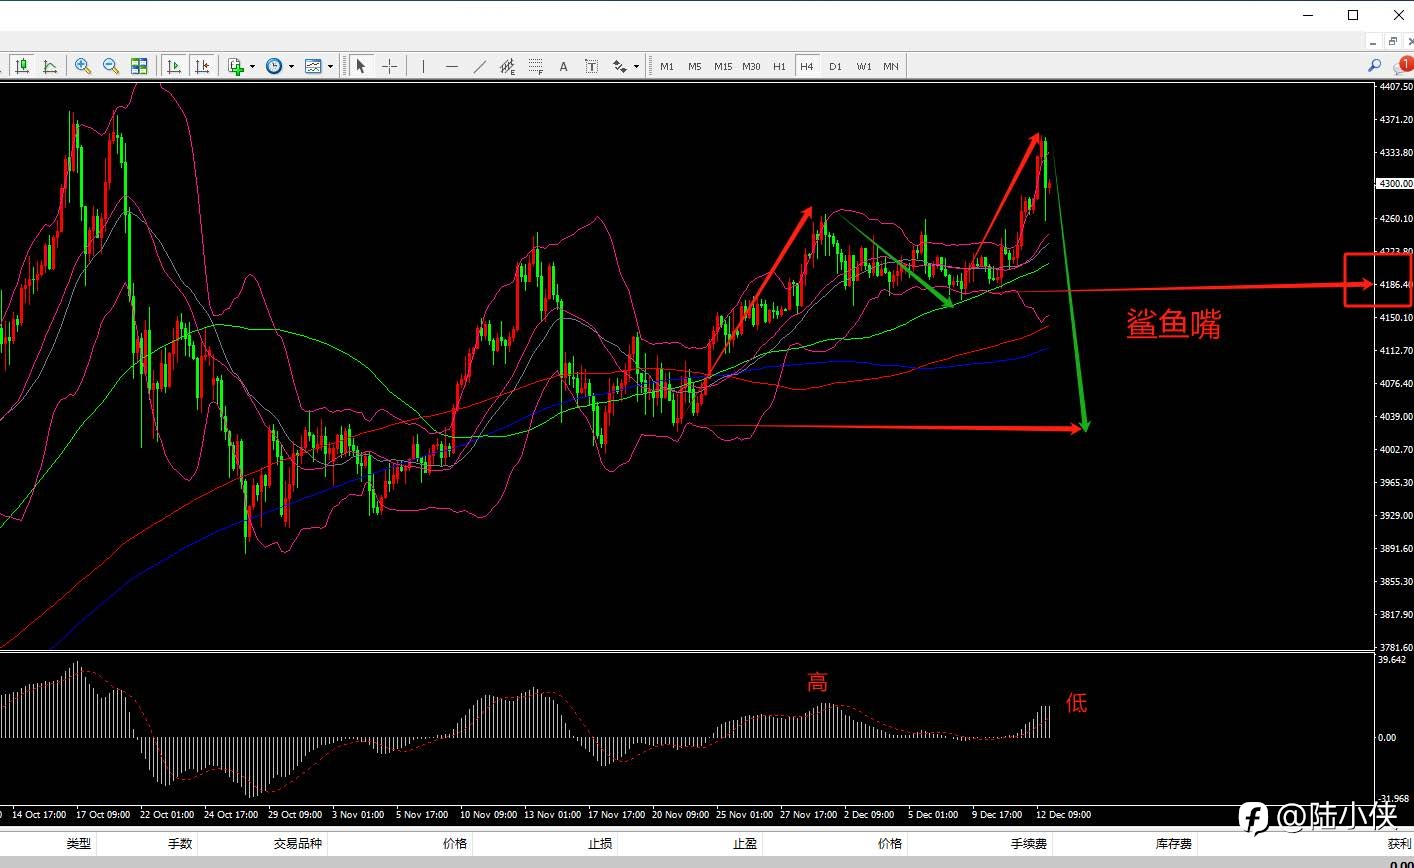Select the crosshair tool
Image resolution: width=1414 pixels, height=868 pixels.
click(x=389, y=66)
